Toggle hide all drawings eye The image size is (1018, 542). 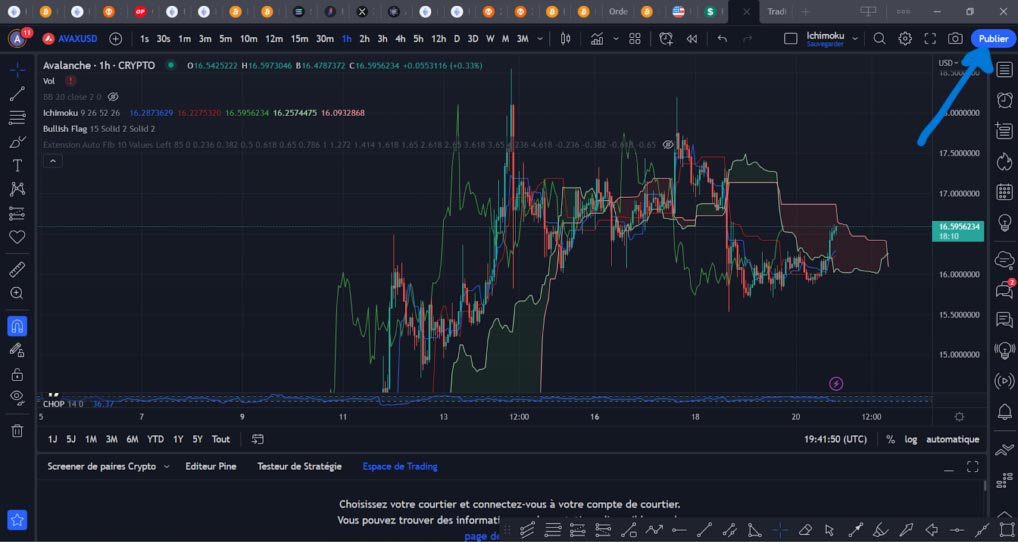(x=17, y=397)
